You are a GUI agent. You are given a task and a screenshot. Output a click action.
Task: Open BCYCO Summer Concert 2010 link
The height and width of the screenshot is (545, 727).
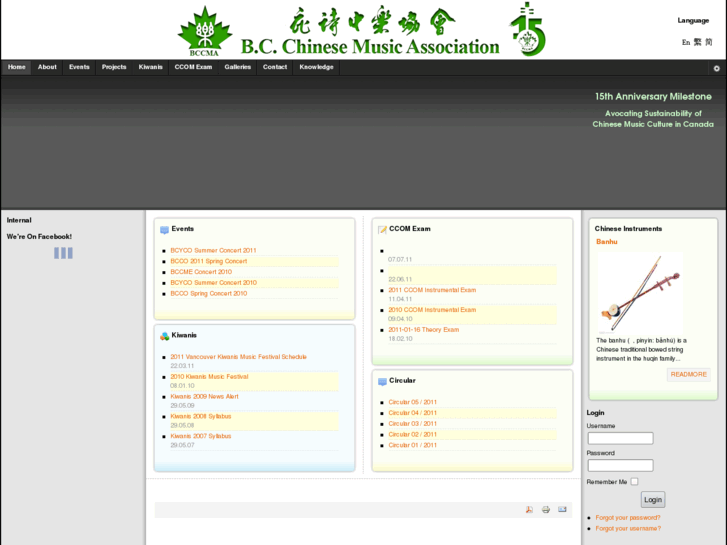[x=214, y=282]
